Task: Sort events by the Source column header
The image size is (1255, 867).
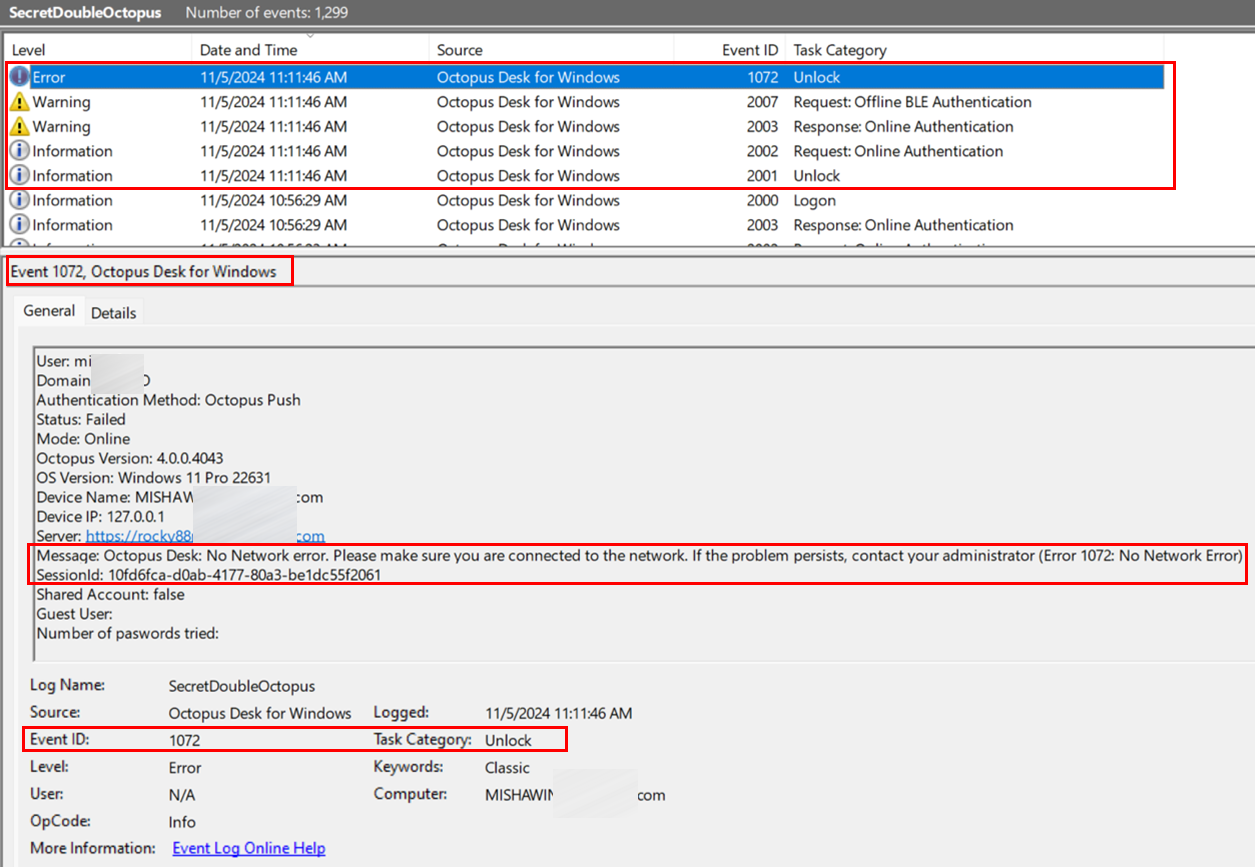Action: (x=552, y=50)
